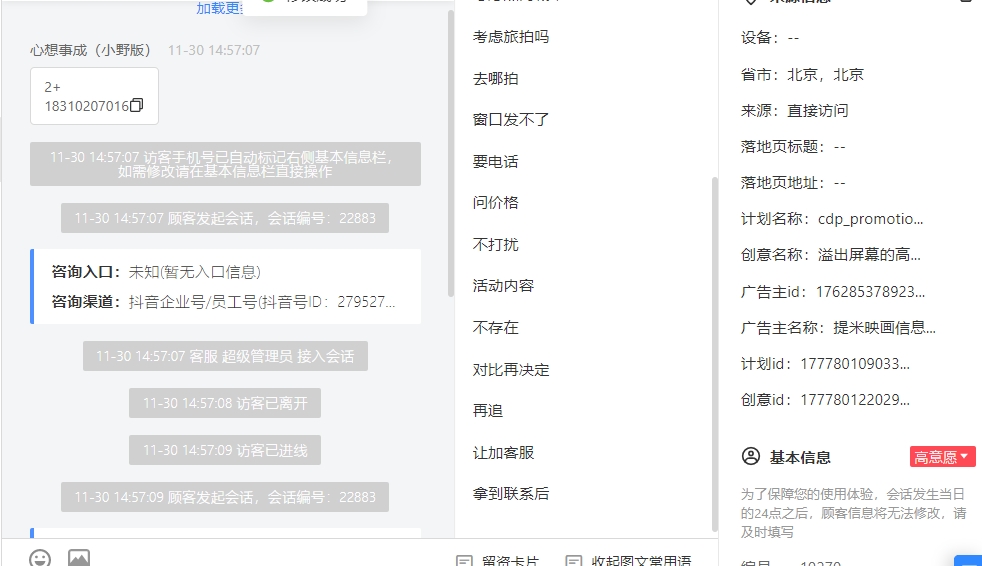Viewport: 982px width, 566px height.
Task: Click the visitor name 心想事成（小野版）
Action: click(90, 50)
